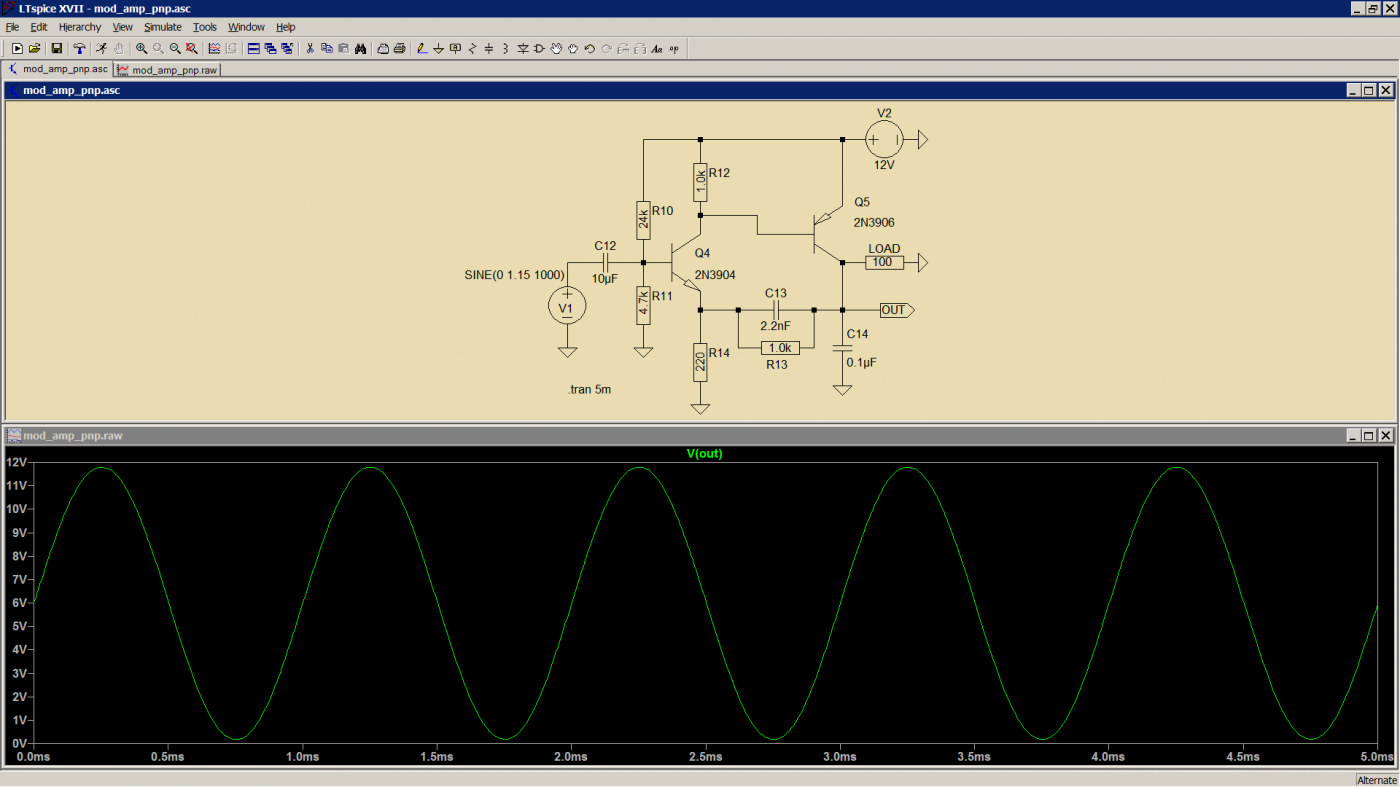Open the Help menu
Screen dimensions: 1400x787
point(285,27)
